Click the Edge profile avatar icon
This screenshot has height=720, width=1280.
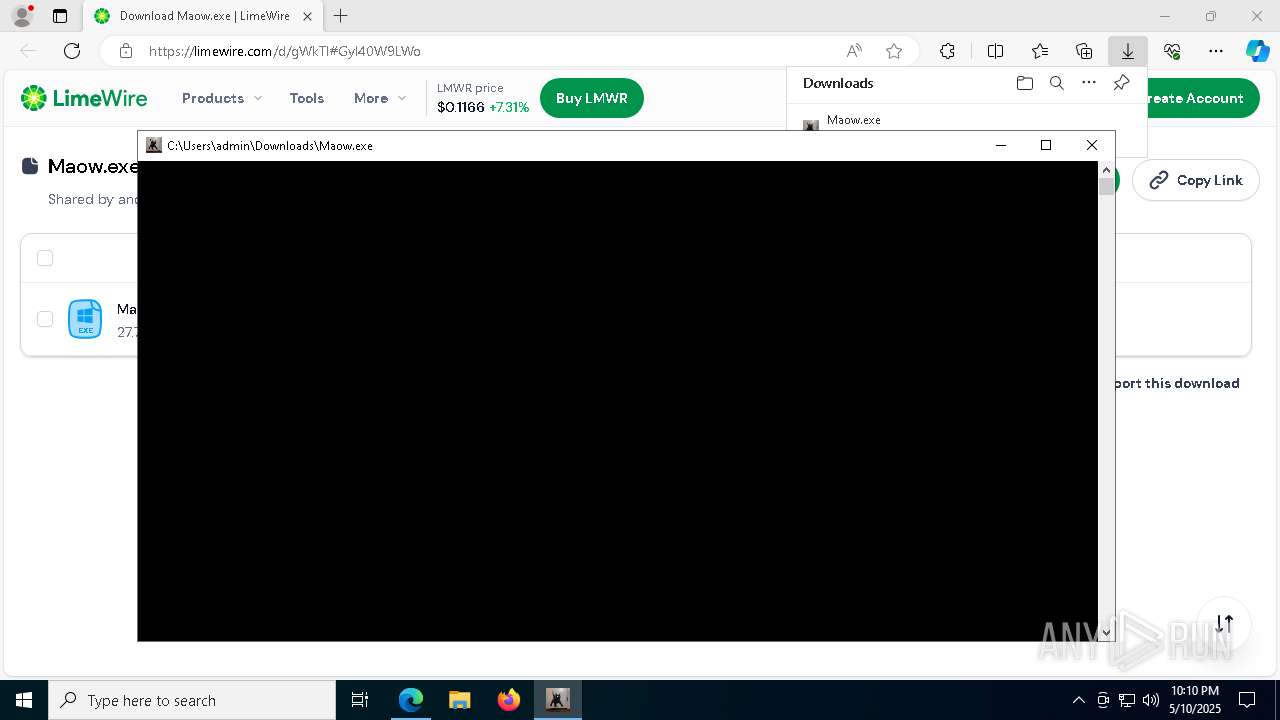(22, 16)
